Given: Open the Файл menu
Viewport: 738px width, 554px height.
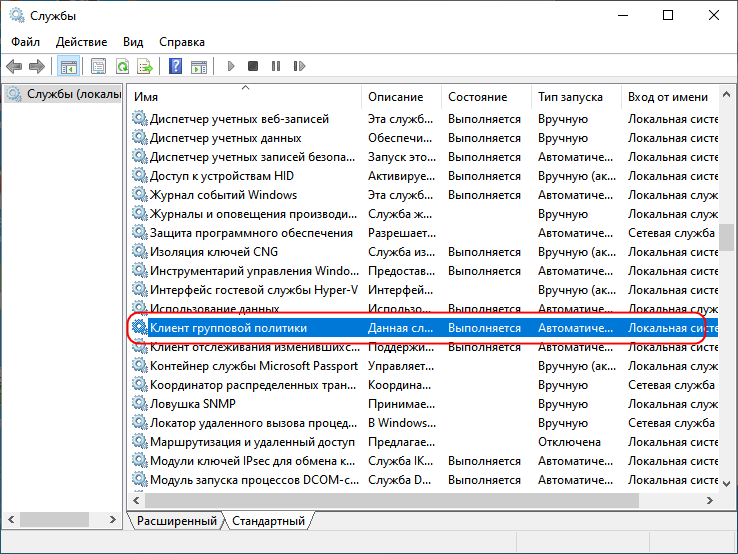Looking at the screenshot, I should click(26, 42).
